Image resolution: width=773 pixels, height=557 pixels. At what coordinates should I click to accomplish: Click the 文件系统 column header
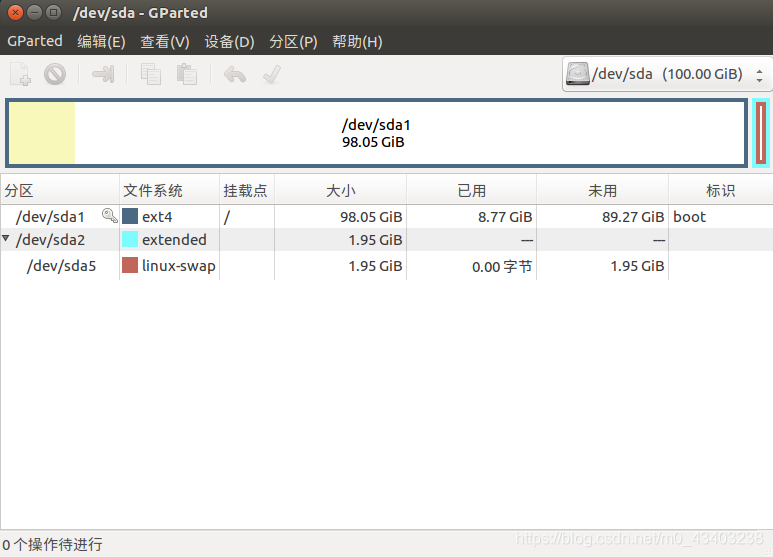(153, 190)
